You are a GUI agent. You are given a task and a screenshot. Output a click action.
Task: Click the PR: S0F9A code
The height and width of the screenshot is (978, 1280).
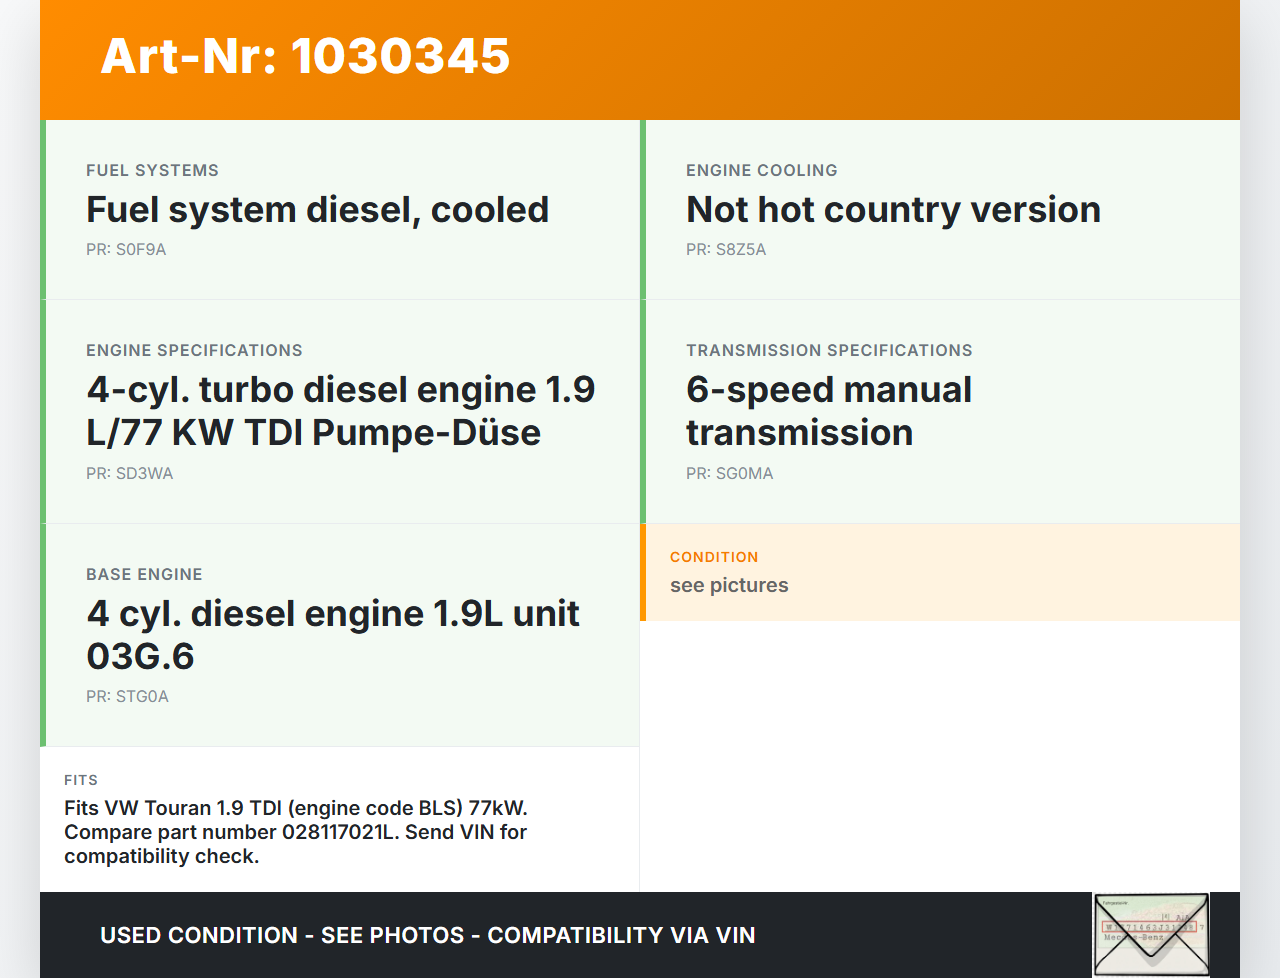pyautogui.click(x=126, y=250)
